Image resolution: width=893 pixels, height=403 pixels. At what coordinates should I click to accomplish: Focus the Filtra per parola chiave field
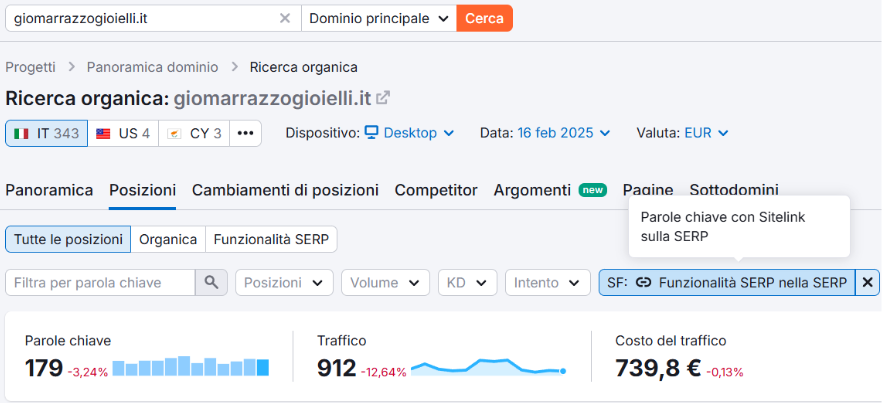(x=100, y=283)
